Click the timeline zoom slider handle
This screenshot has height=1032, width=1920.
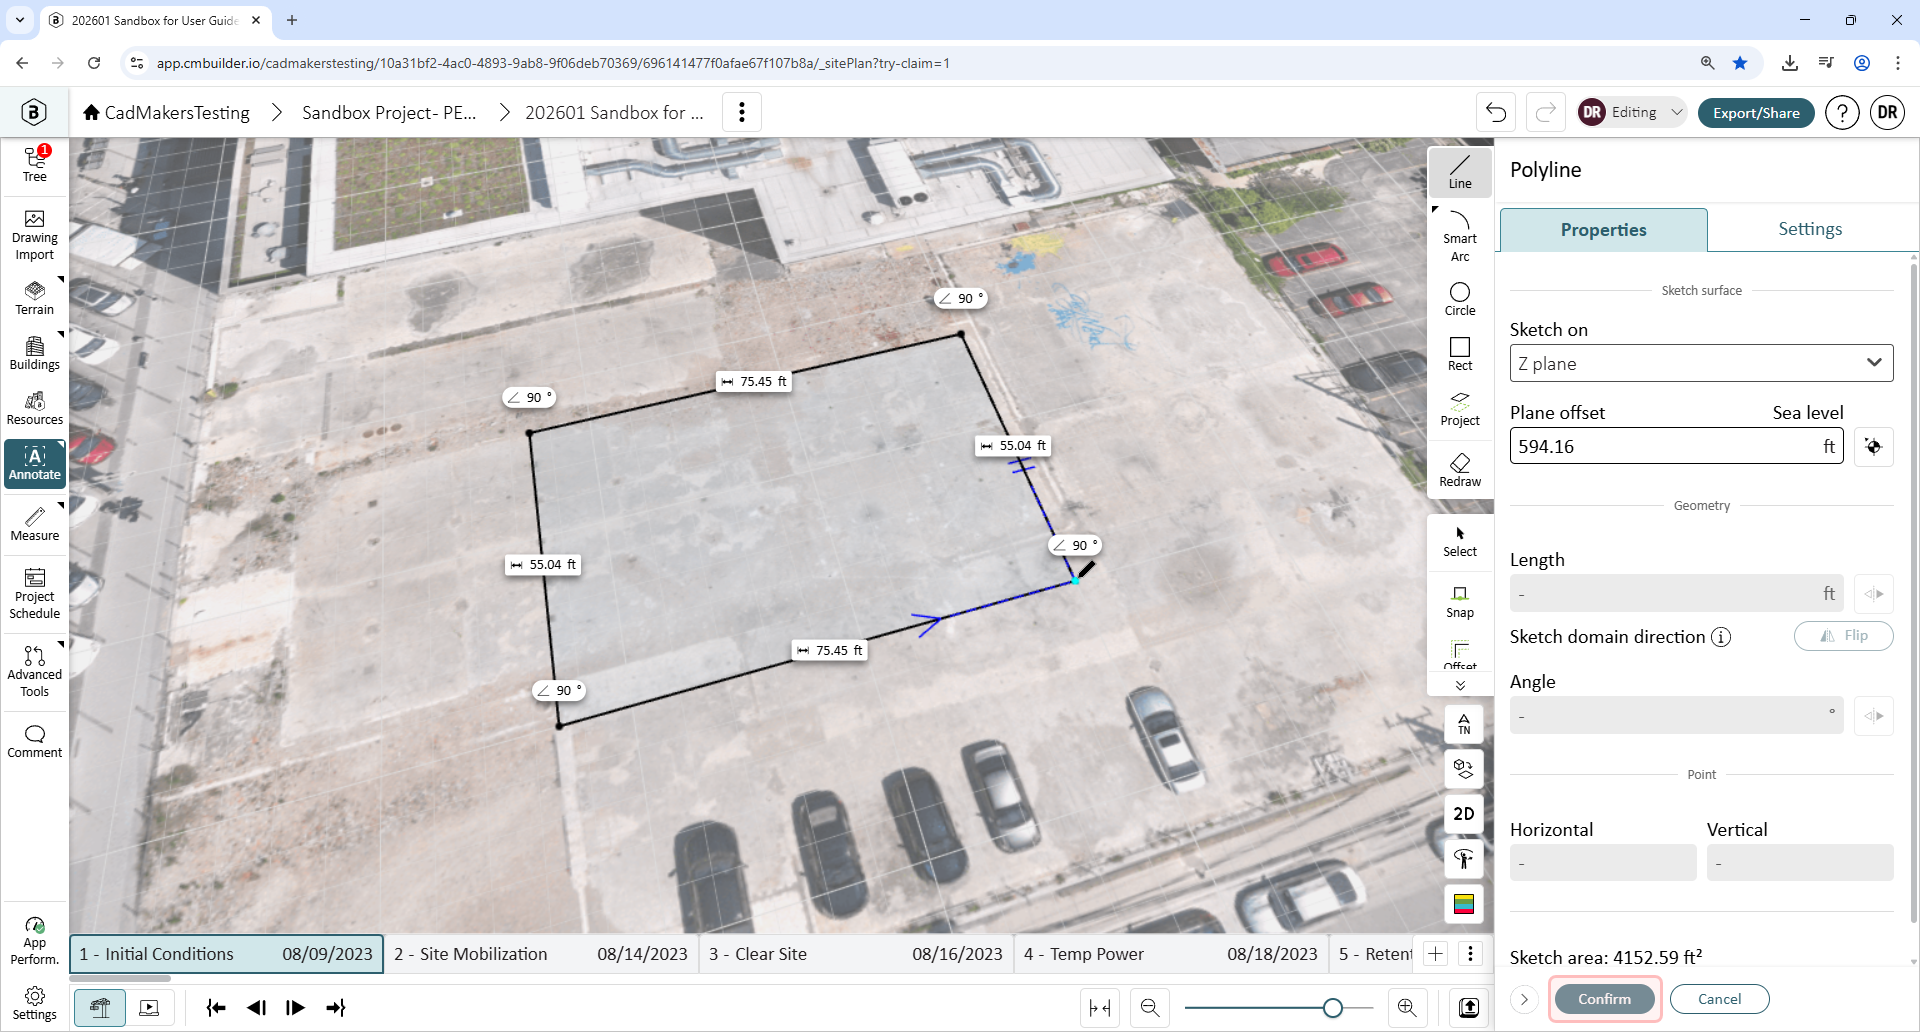point(1332,1008)
